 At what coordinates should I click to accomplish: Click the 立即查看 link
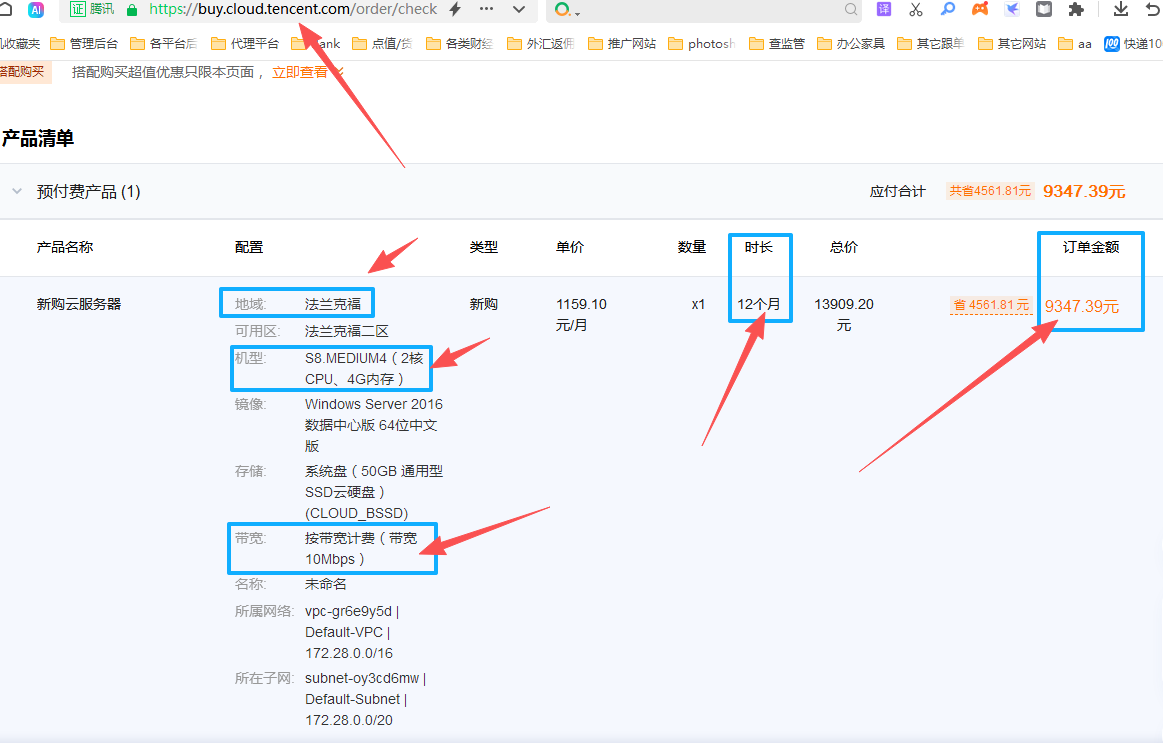tap(300, 72)
